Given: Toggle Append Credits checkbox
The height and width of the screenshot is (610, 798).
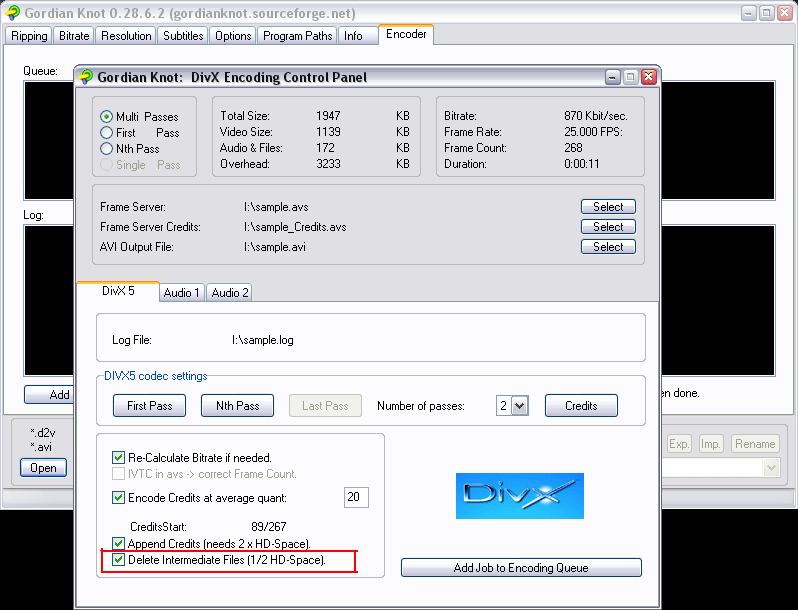Looking at the screenshot, I should (x=118, y=543).
